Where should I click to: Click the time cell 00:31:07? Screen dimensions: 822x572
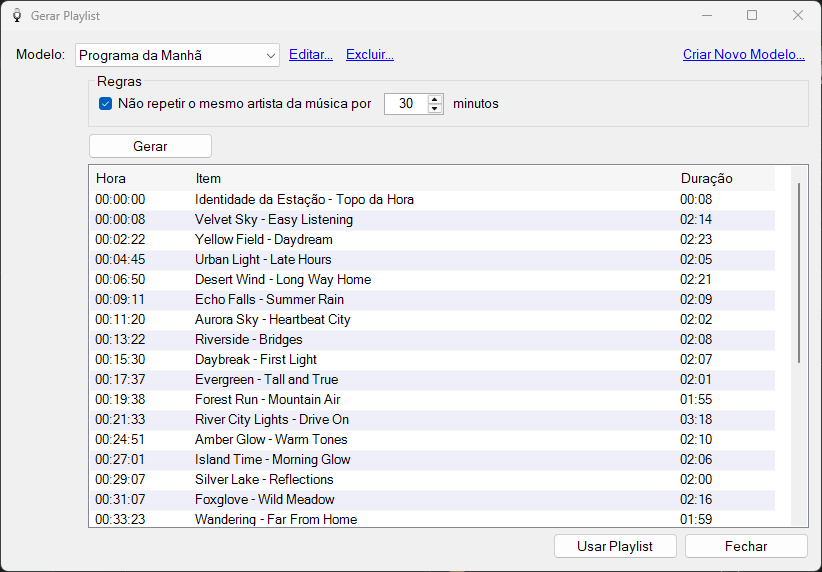tap(120, 499)
